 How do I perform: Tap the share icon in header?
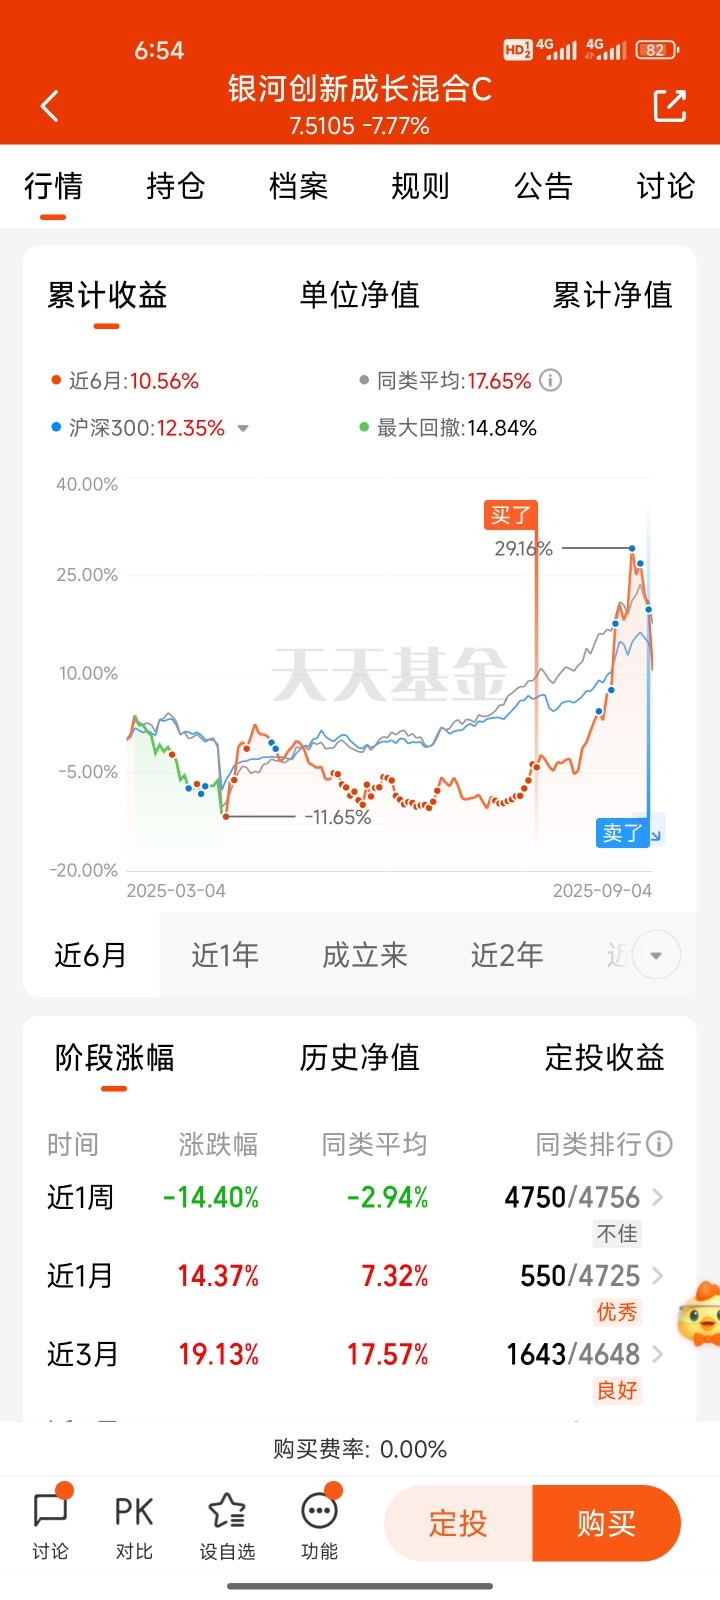pos(670,106)
